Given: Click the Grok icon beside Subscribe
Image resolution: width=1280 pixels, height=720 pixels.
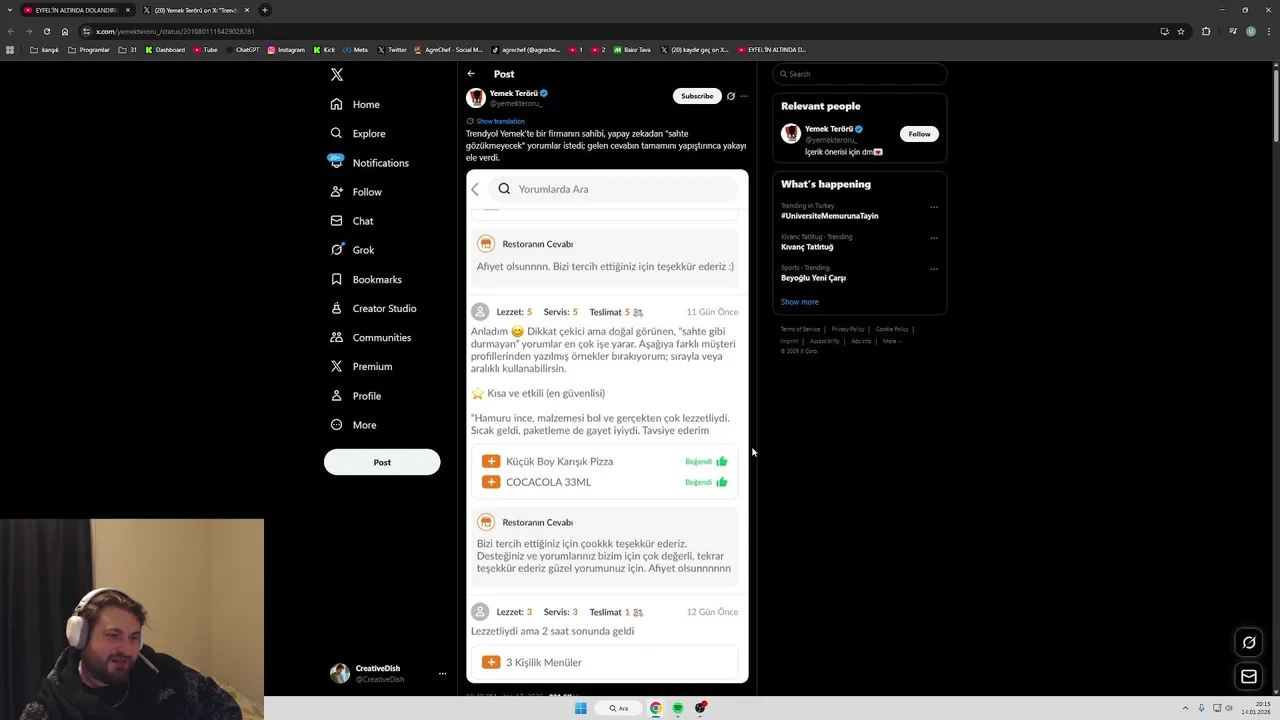Looking at the screenshot, I should (731, 96).
